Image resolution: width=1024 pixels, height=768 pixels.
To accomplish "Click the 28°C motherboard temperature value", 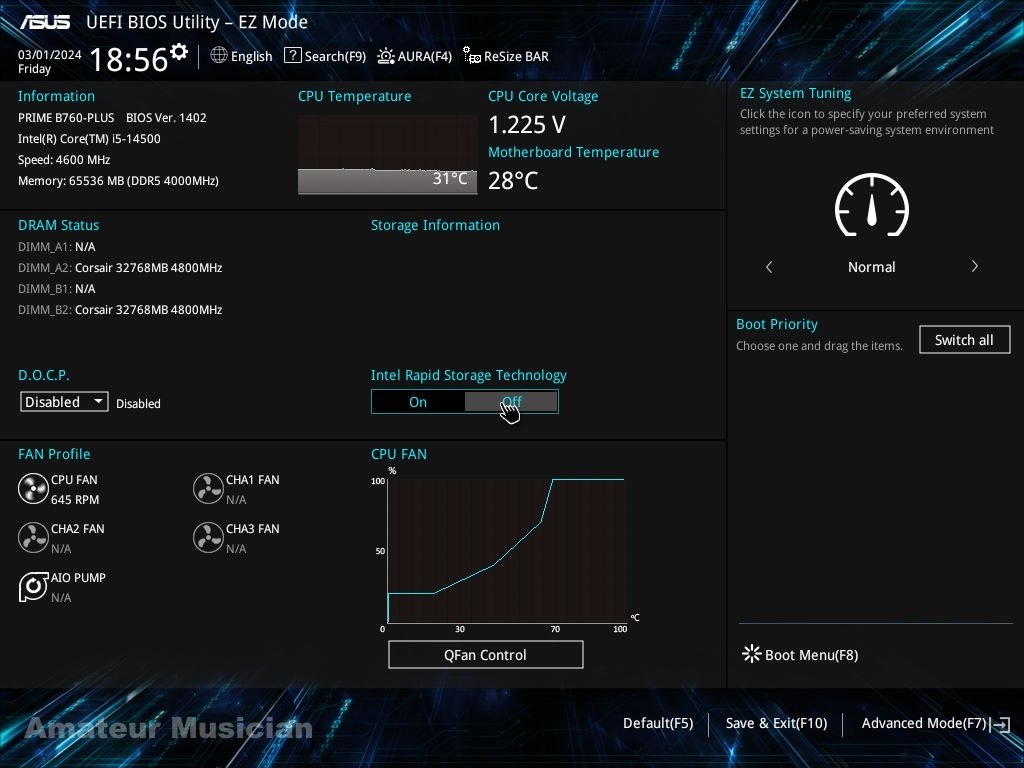I will tap(513, 181).
